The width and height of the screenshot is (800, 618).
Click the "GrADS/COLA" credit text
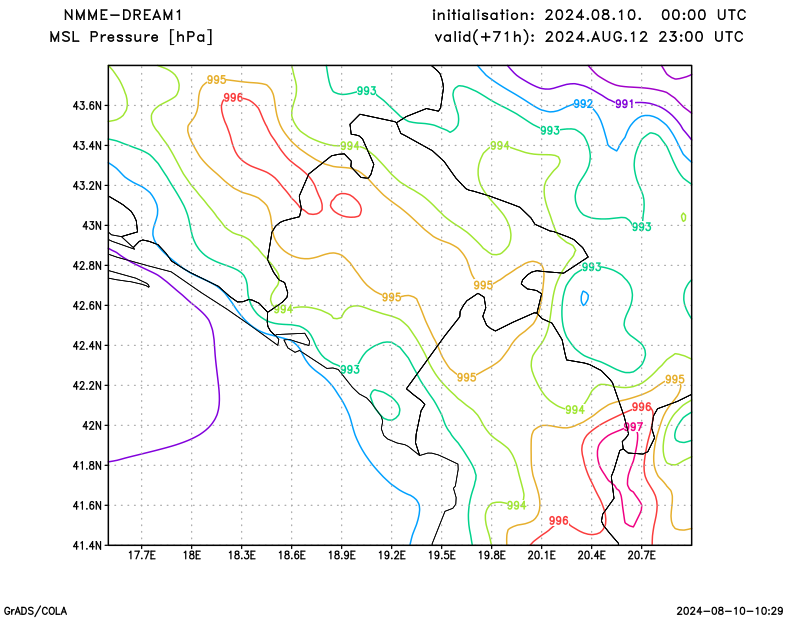point(35,611)
